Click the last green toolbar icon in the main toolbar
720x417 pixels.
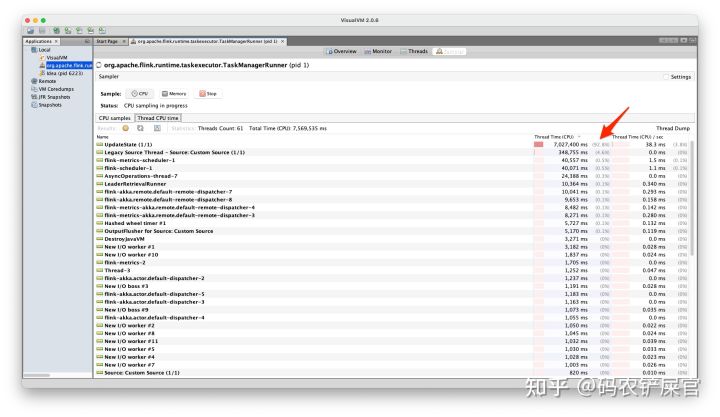point(102,30)
